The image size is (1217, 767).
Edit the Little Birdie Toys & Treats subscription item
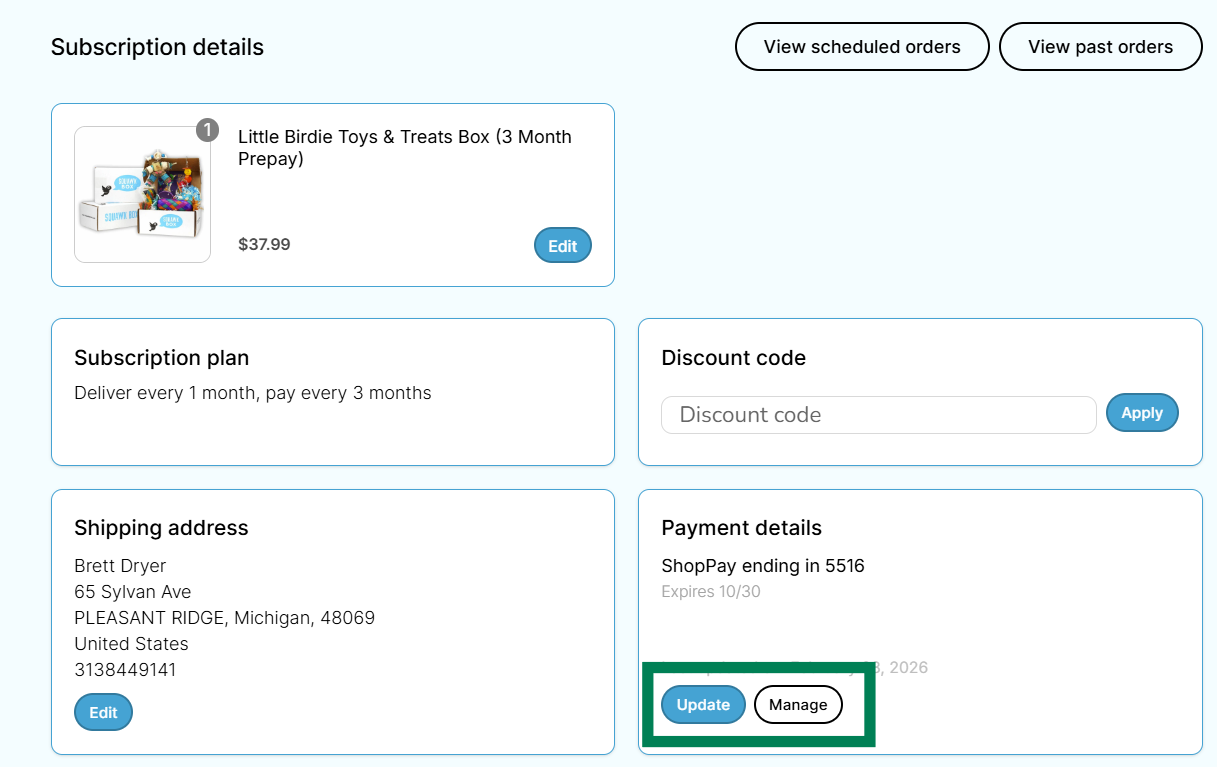pos(562,246)
